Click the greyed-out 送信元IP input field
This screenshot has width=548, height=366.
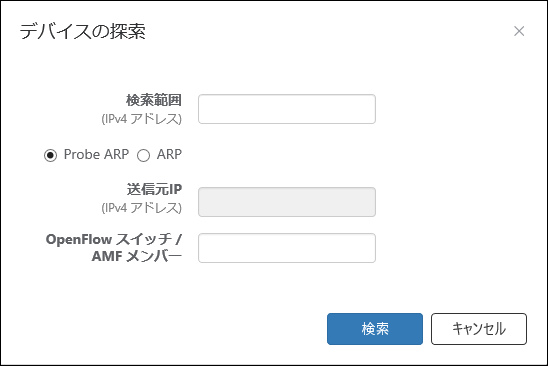pyautogui.click(x=287, y=202)
